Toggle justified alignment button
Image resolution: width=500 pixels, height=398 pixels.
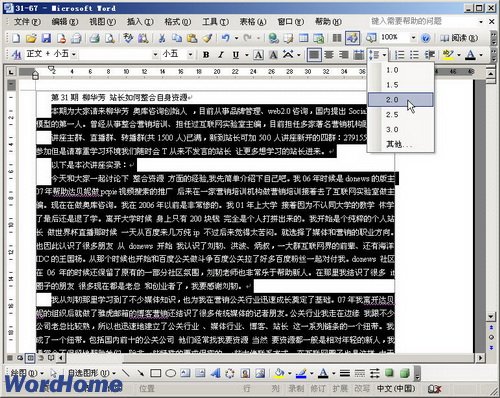(314, 54)
